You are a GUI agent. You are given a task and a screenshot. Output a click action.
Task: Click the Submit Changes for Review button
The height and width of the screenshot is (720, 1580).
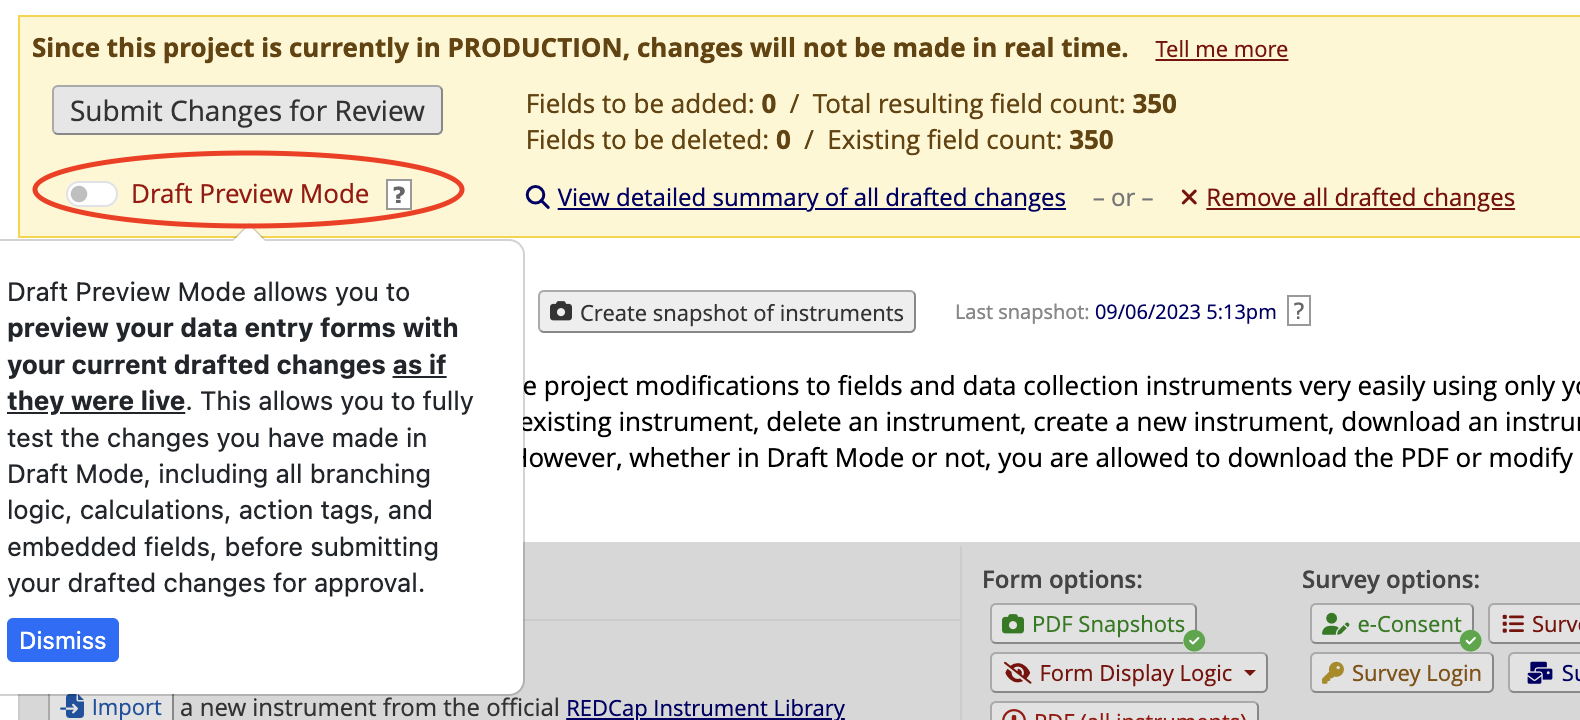(x=247, y=111)
